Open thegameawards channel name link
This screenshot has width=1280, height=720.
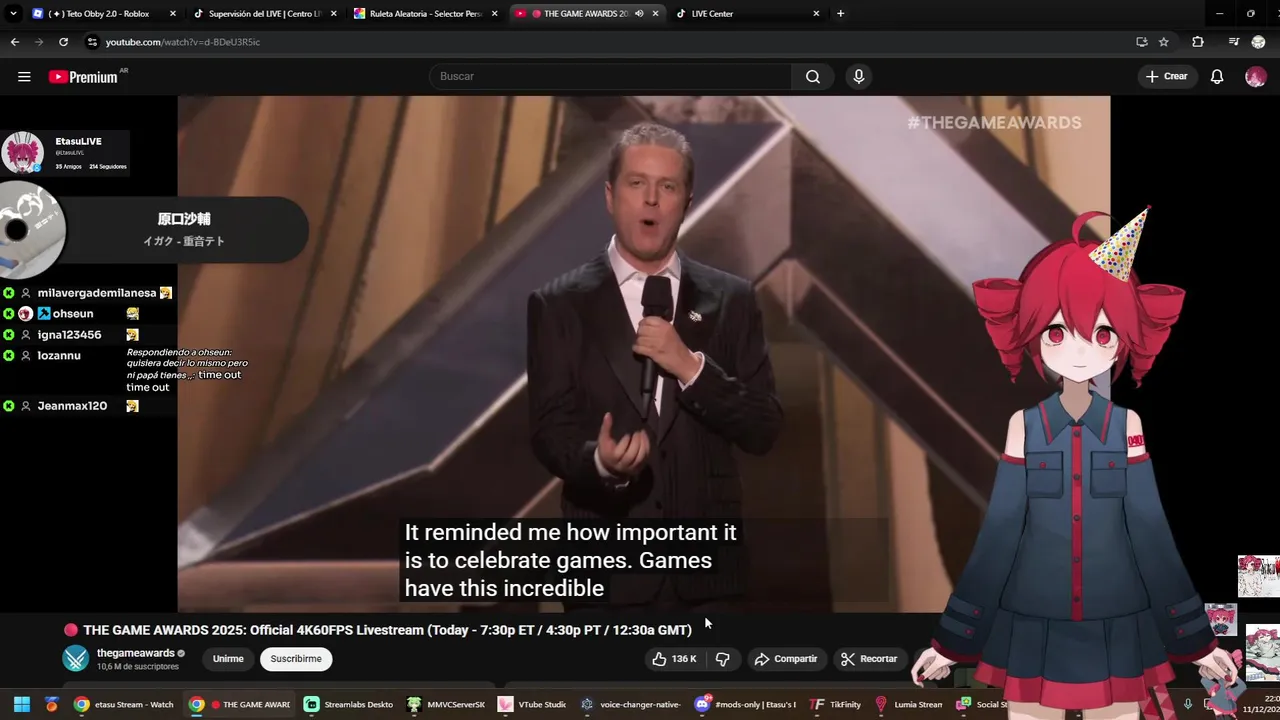click(x=135, y=653)
